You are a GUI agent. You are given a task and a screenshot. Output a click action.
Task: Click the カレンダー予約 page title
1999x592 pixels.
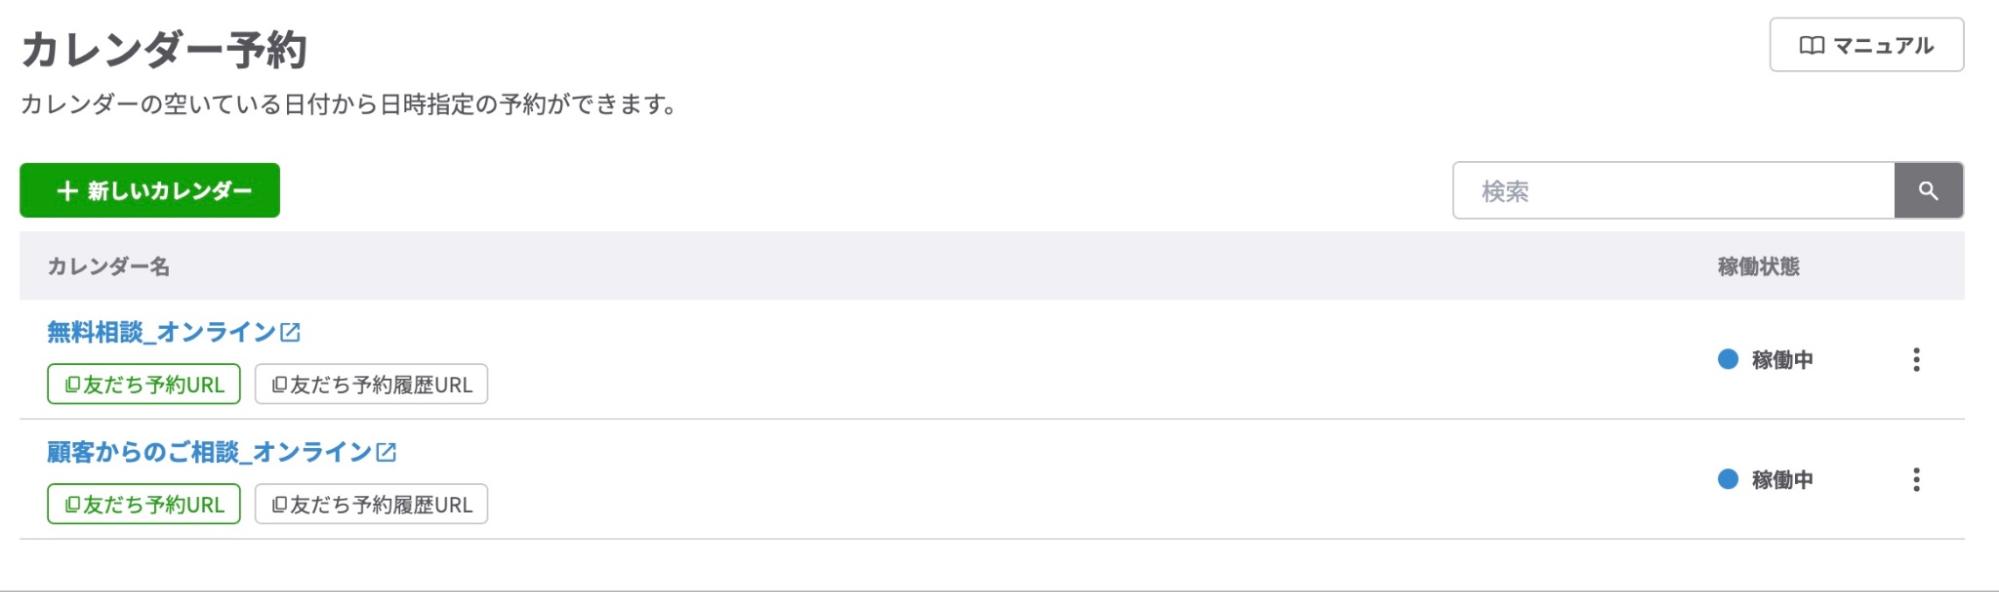point(164,49)
